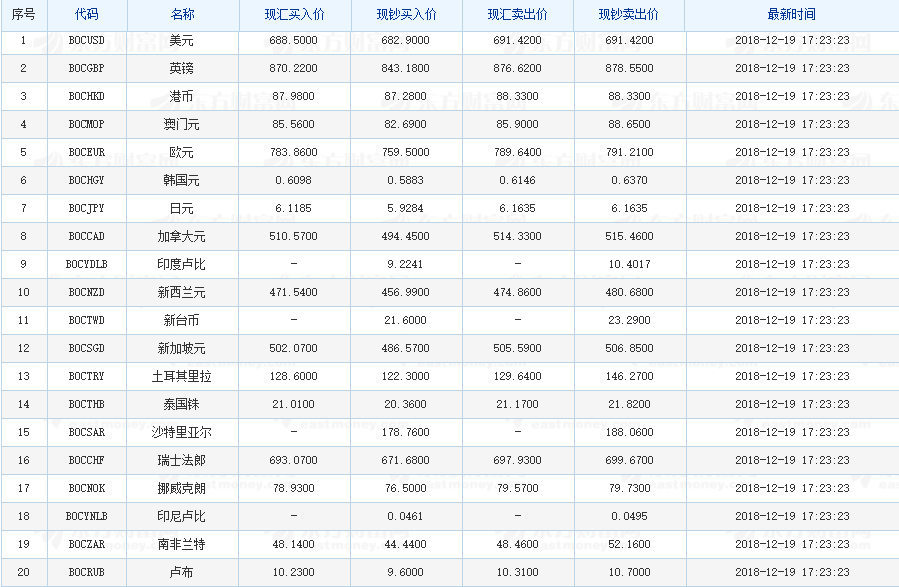Click the 印度卢比 name cell
This screenshot has width=899, height=587.
[182, 265]
